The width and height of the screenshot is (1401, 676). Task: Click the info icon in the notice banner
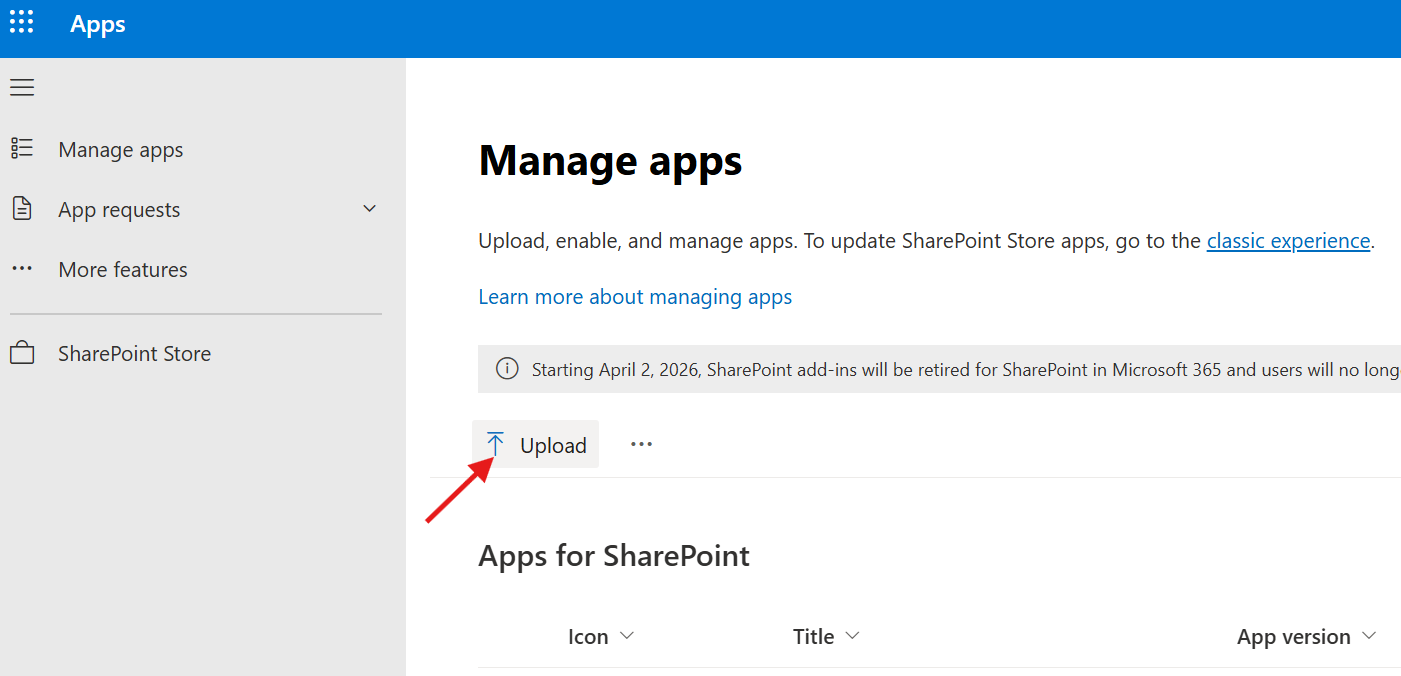[508, 369]
